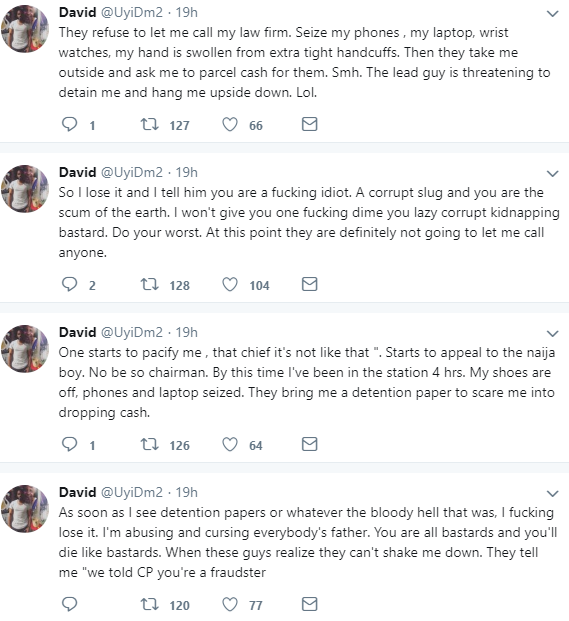This screenshot has width=569, height=621.
Task: Send the first tweet via direct message
Action: coord(309,124)
